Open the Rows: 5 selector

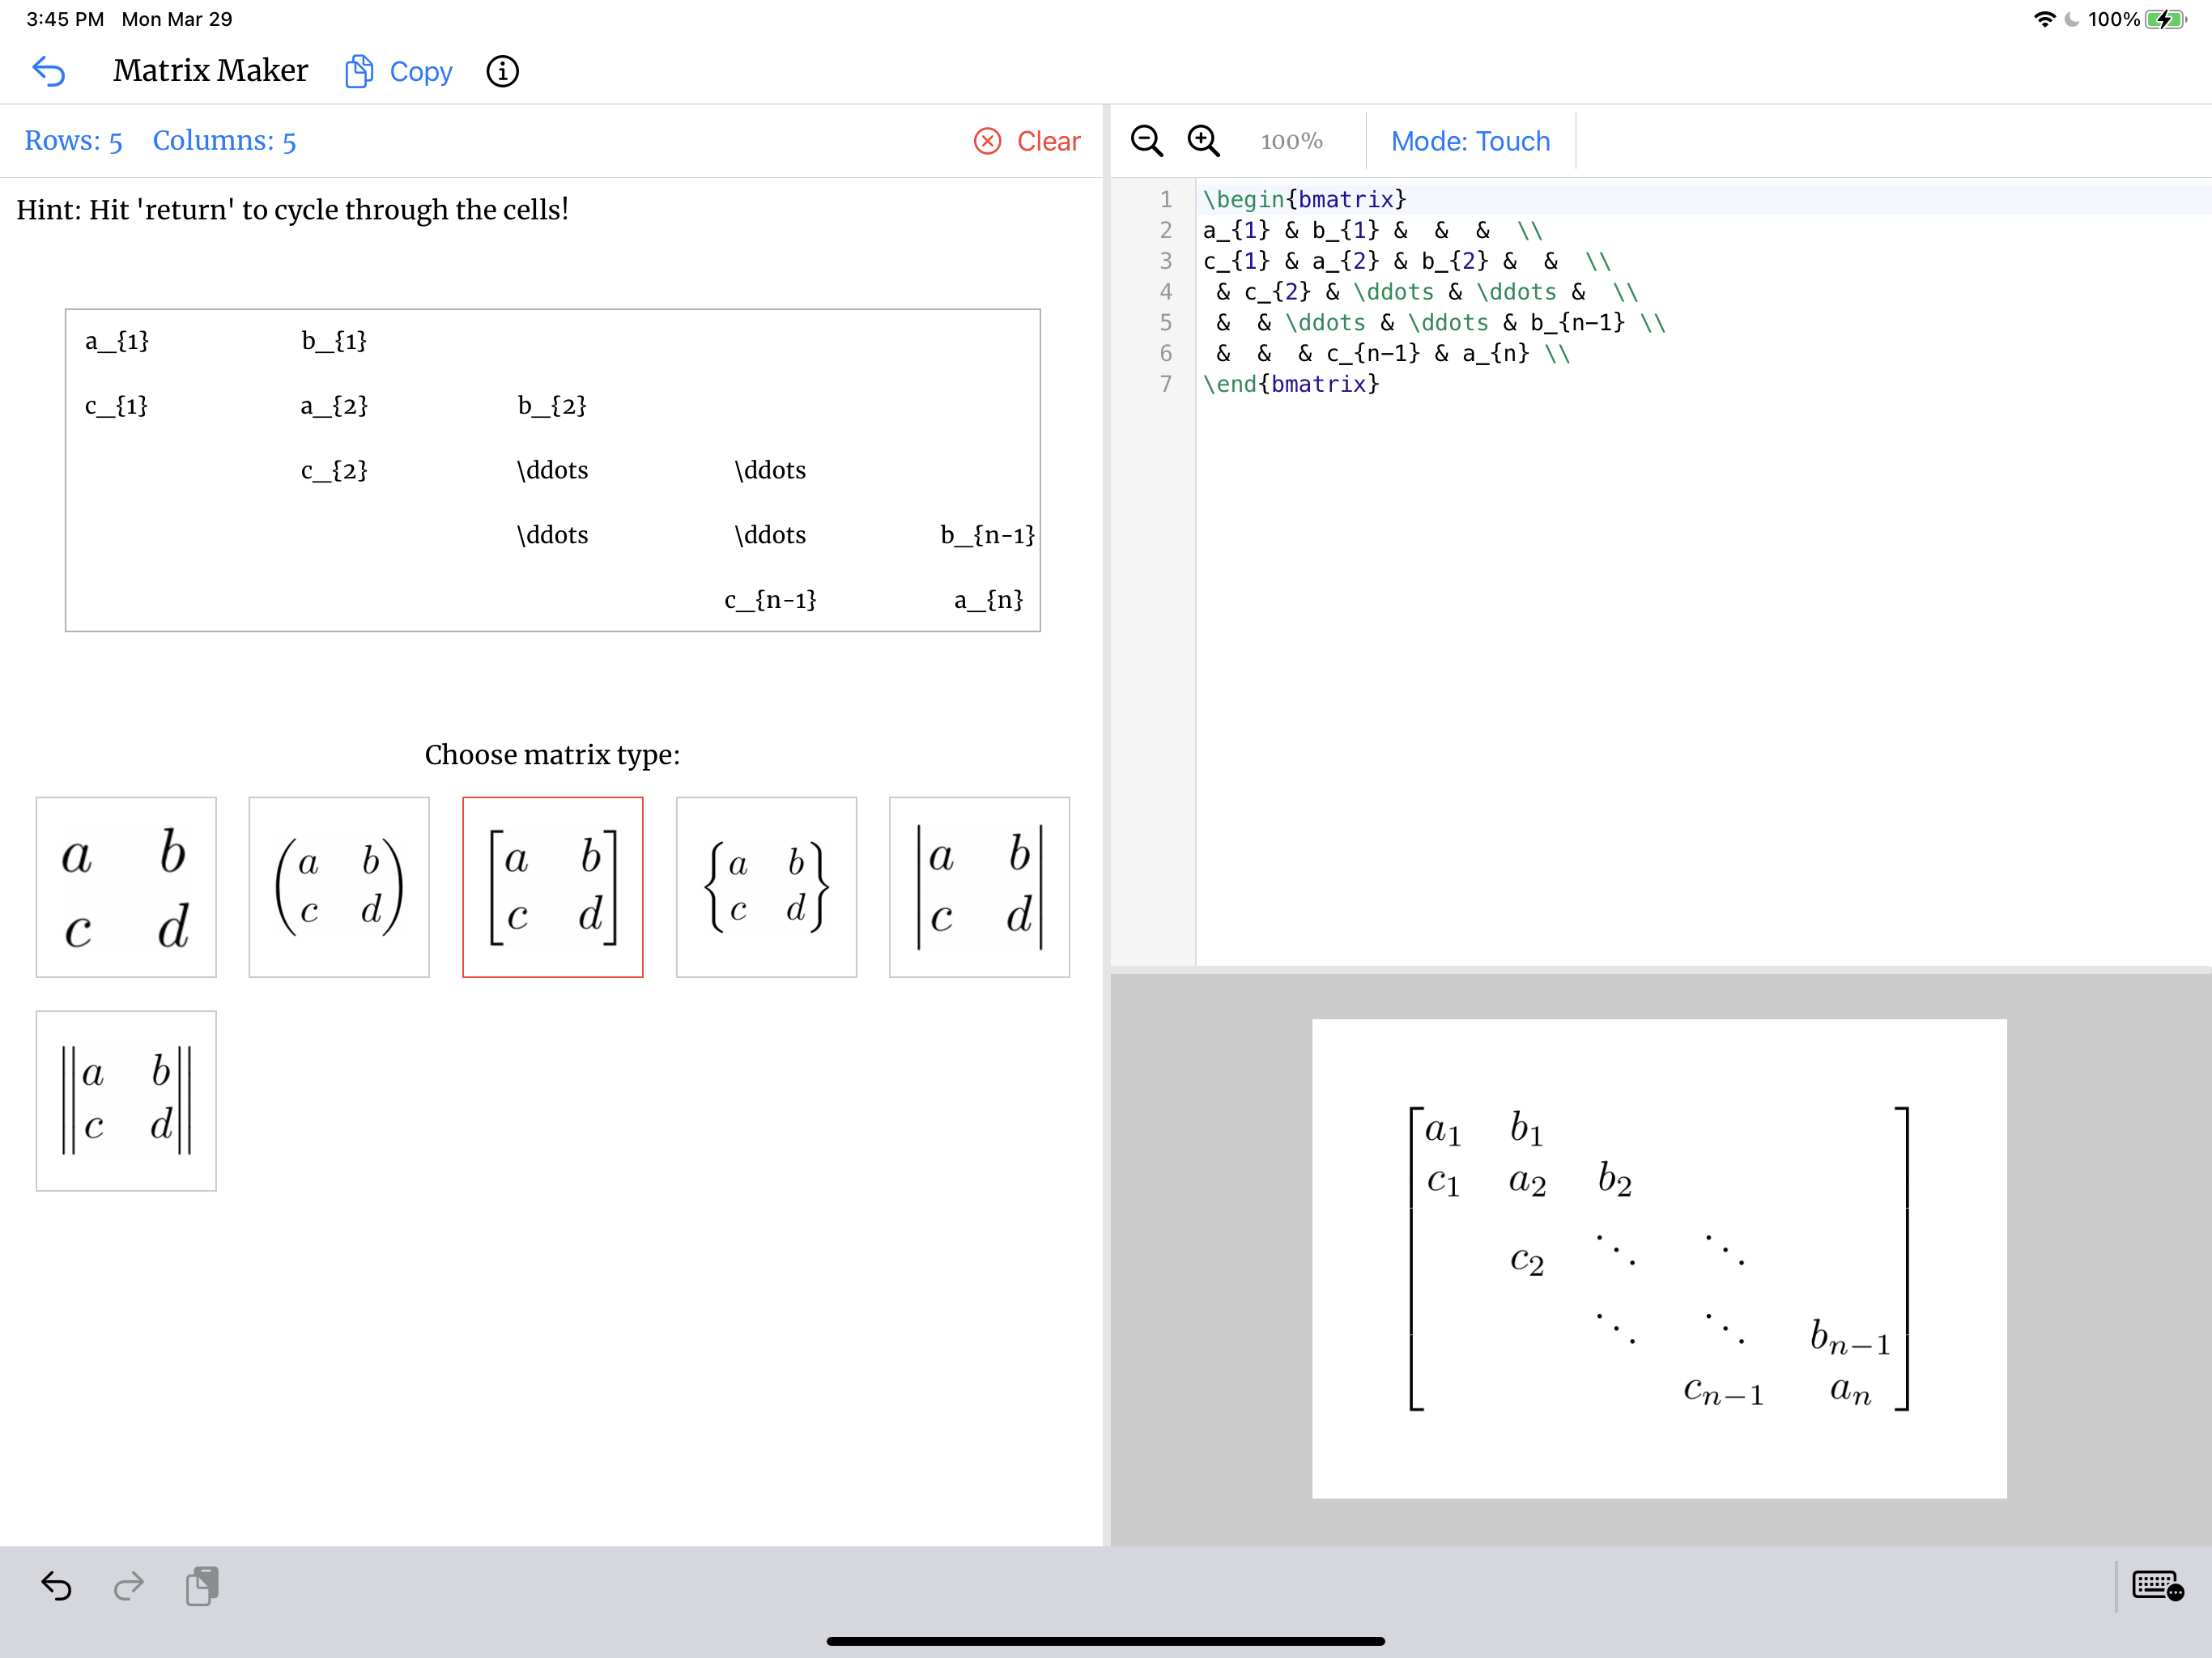click(x=73, y=141)
